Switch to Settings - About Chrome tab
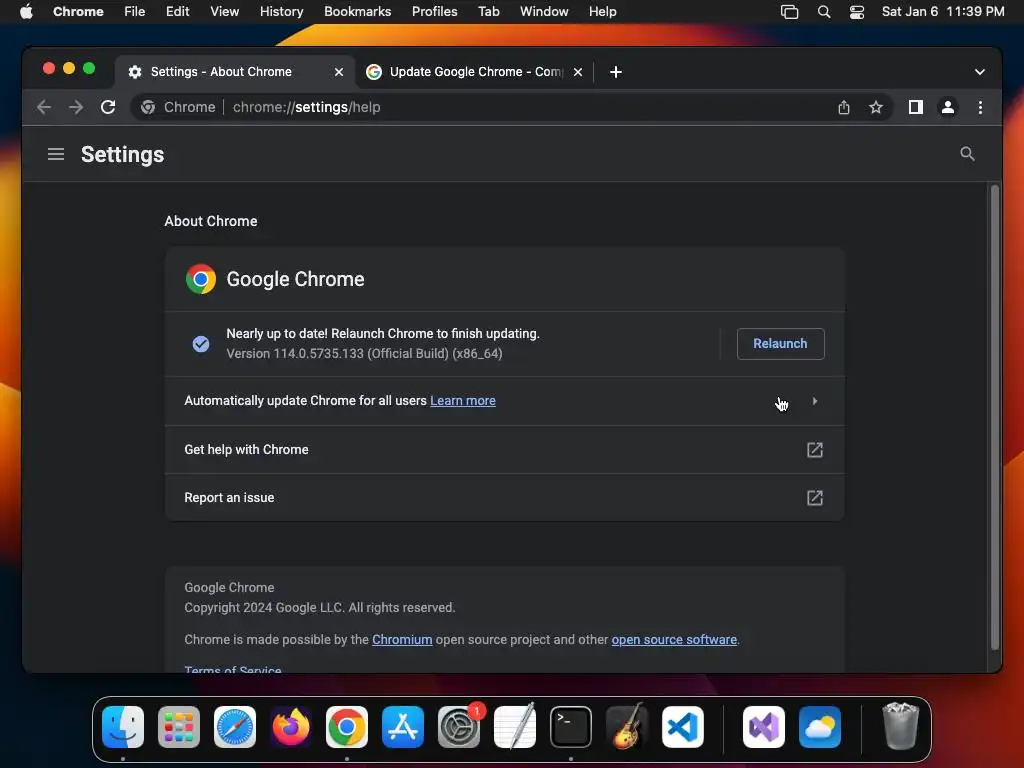Image resolution: width=1024 pixels, height=768 pixels. click(x=235, y=72)
